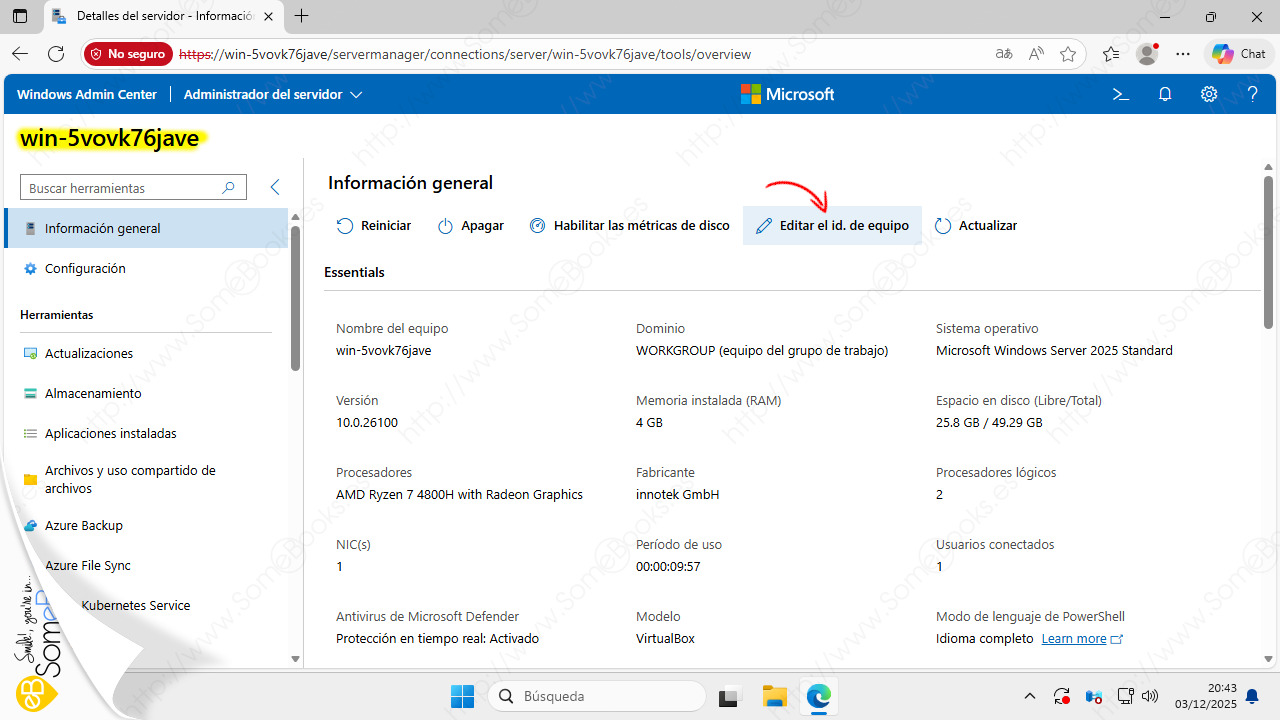Viewport: 1280px width, 720px height.
Task: Expand the Administrador del servidor dropdown
Action: tap(273, 94)
